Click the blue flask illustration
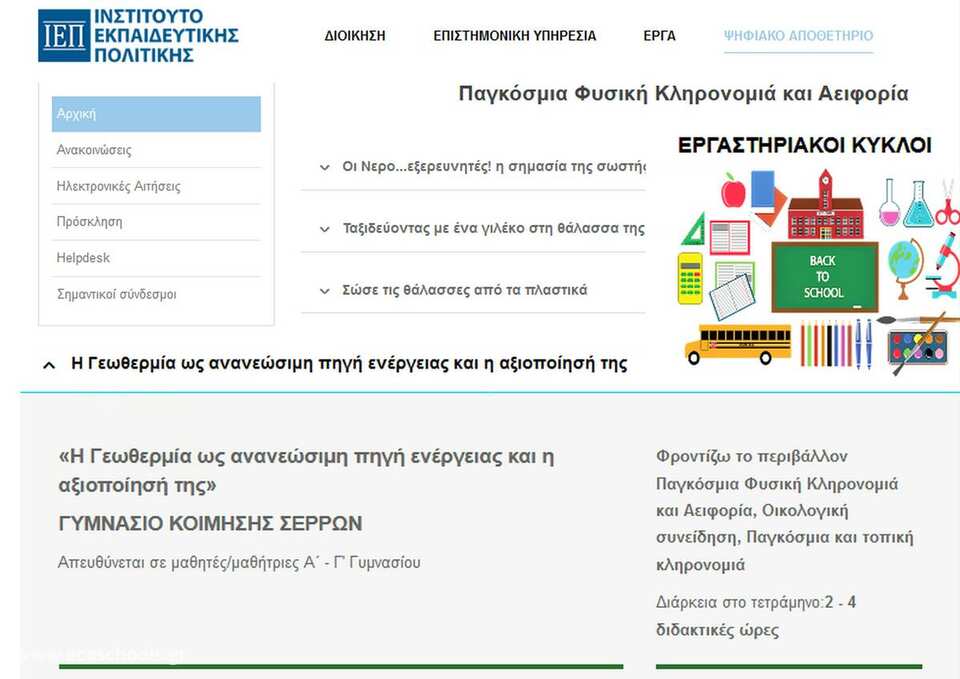The height and width of the screenshot is (679, 960). click(x=918, y=204)
